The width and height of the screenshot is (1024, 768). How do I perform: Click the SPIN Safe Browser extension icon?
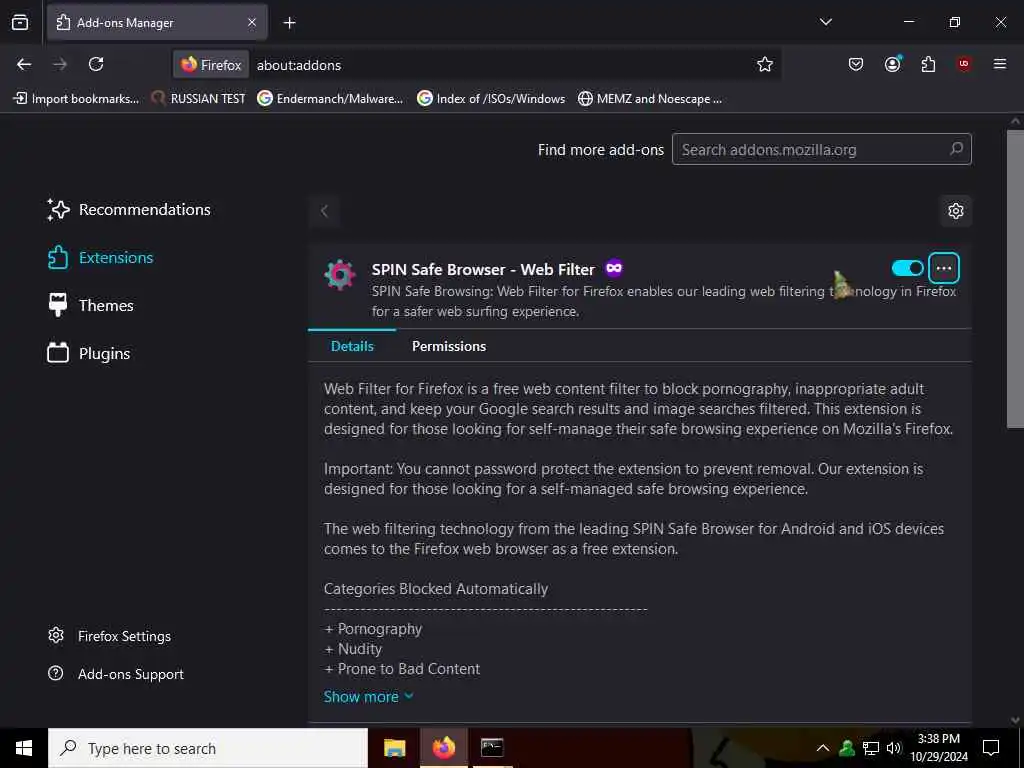point(340,275)
